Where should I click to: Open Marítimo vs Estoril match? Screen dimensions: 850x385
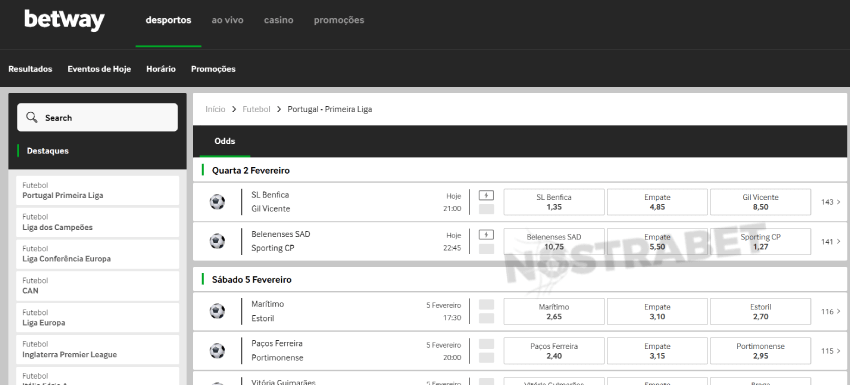[x=268, y=311]
